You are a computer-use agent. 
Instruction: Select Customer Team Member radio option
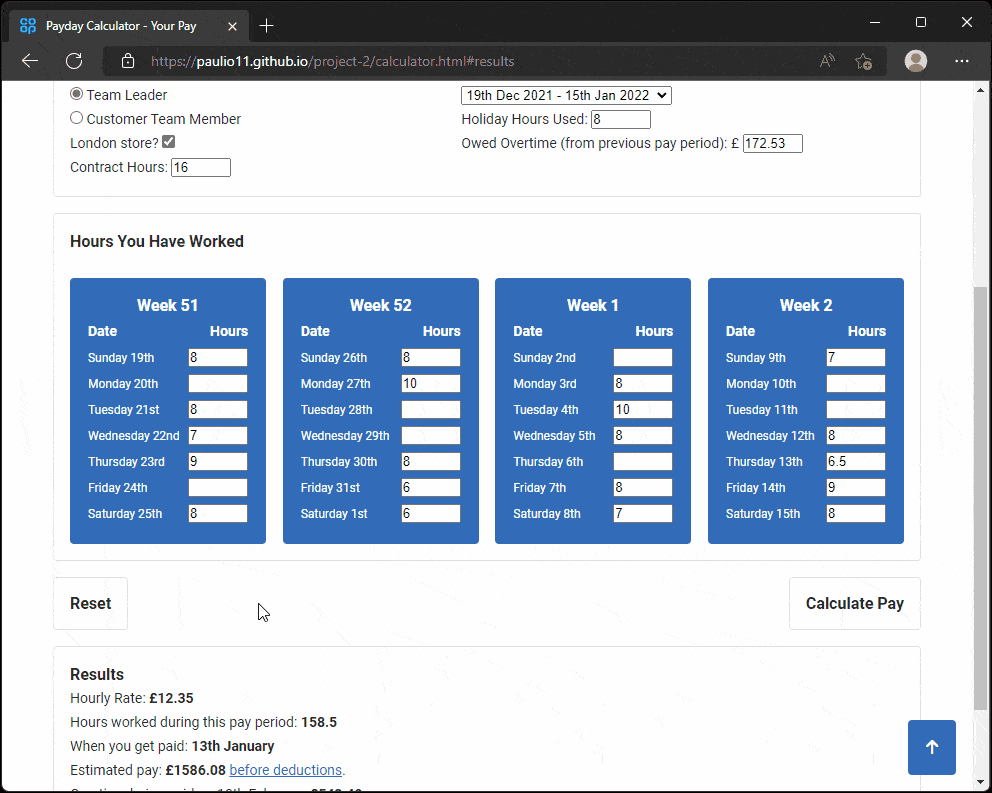[77, 118]
